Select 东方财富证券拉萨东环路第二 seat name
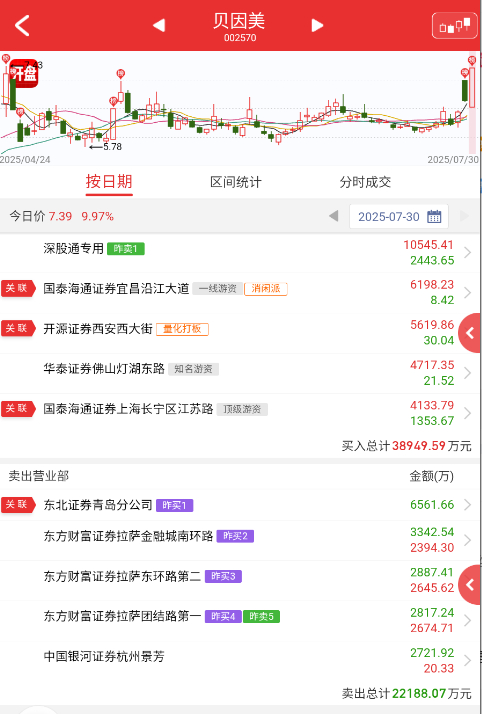Screen dimensions: 482x714 click(122, 576)
